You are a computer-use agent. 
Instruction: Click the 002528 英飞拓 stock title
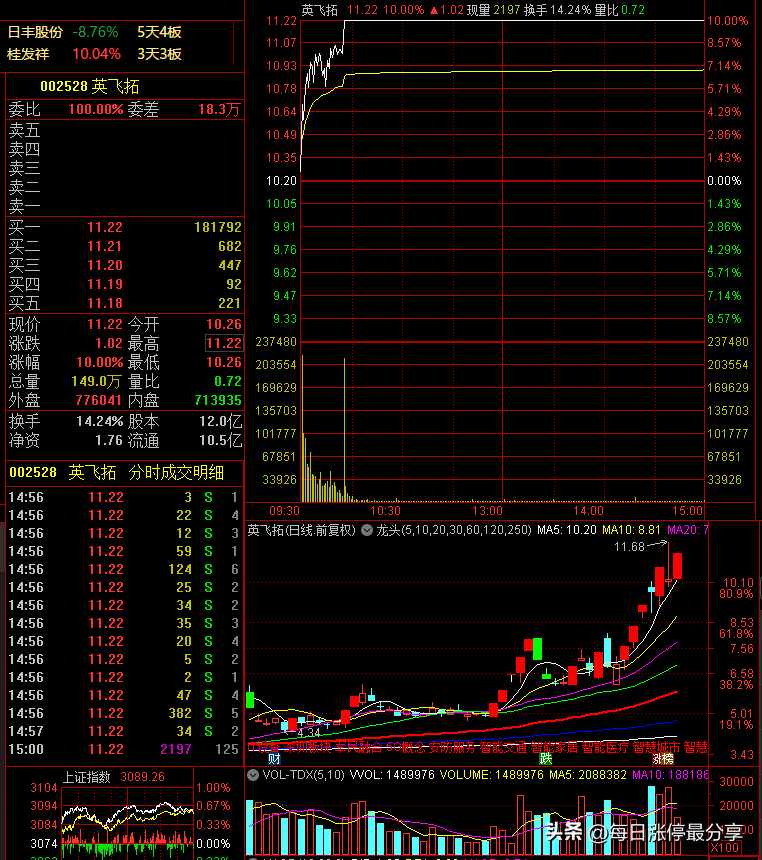89,87
